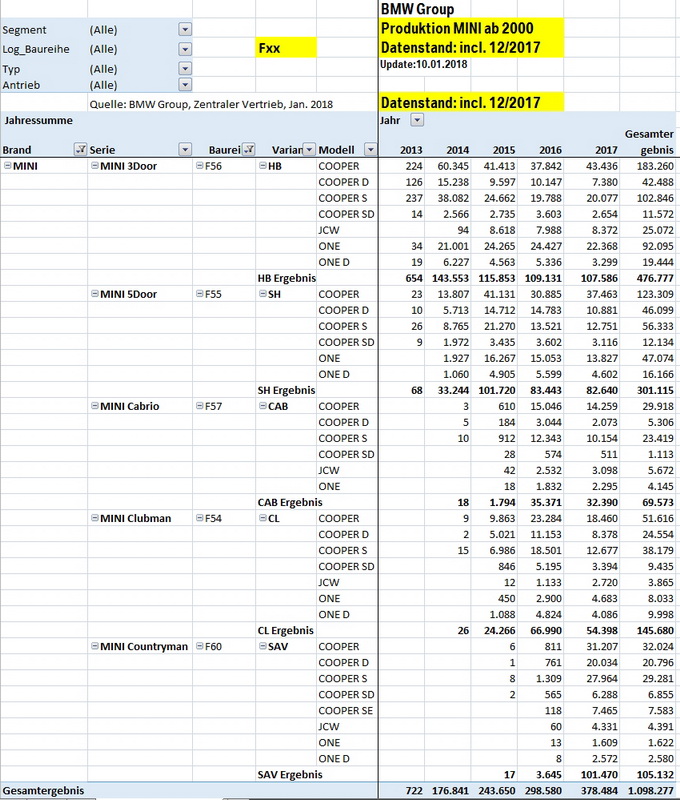Viewport: 680px width, 800px height.
Task: Collapse the F57 Baureihe group
Action: click(x=199, y=406)
